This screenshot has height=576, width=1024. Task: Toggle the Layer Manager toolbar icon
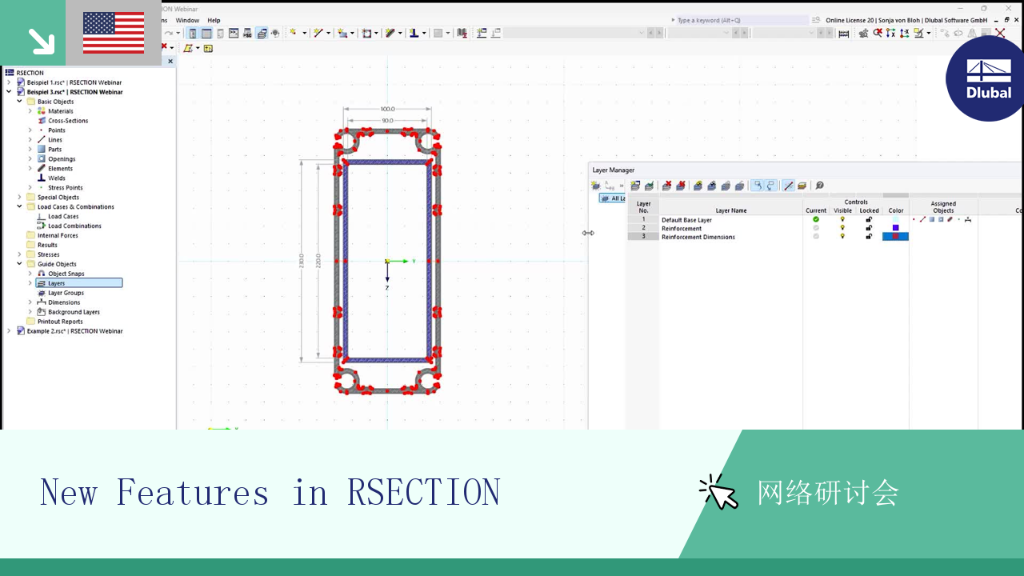pos(261,33)
